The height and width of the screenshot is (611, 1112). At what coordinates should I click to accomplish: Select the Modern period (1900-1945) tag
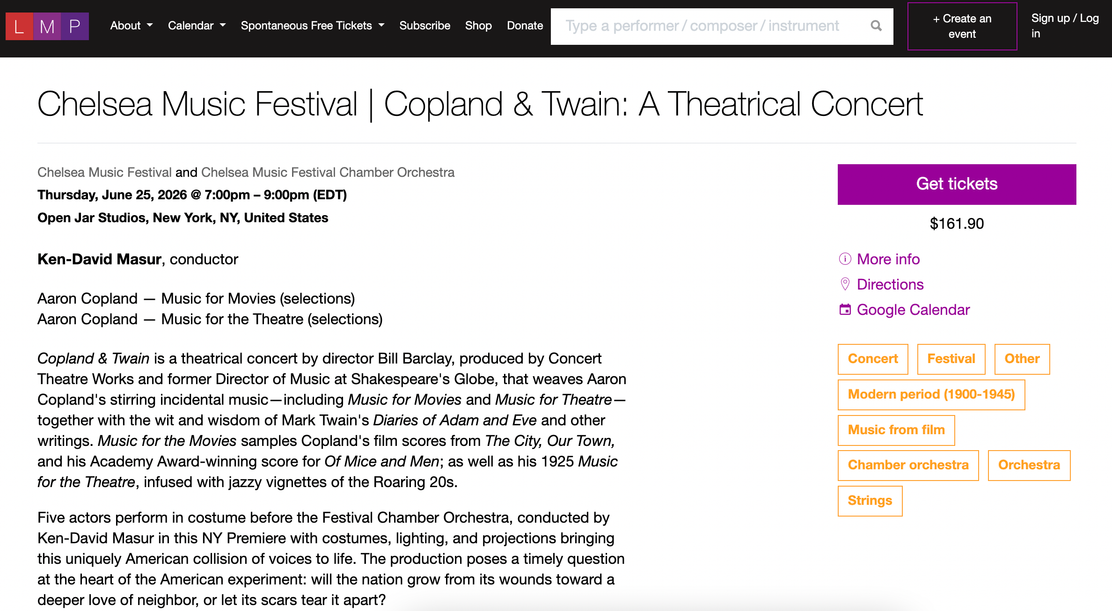[931, 395]
